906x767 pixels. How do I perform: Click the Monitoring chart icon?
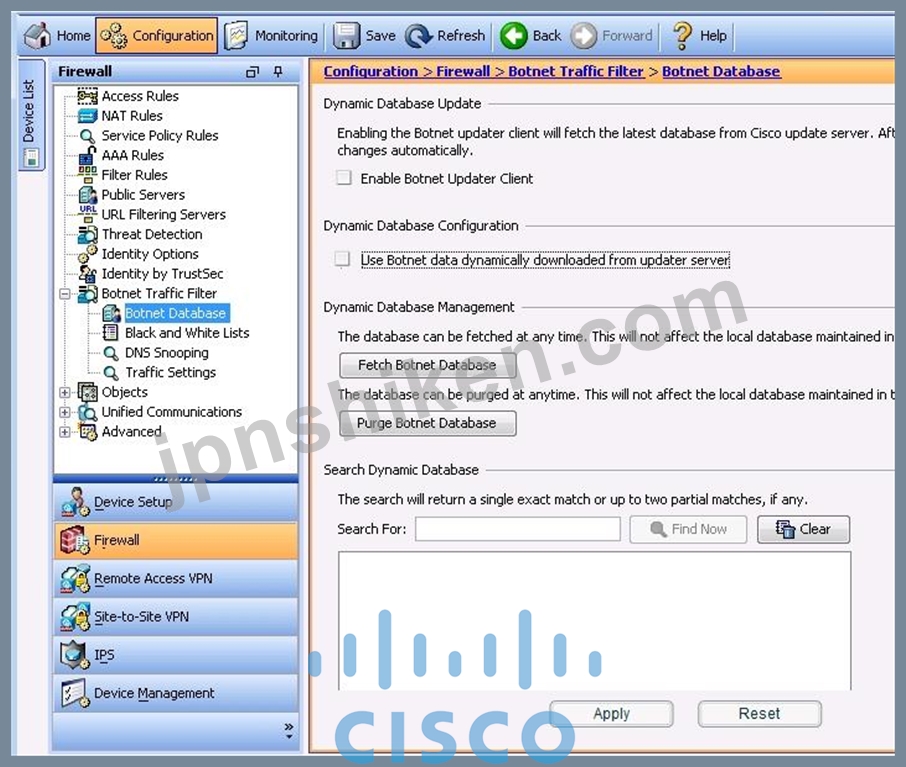pyautogui.click(x=236, y=36)
